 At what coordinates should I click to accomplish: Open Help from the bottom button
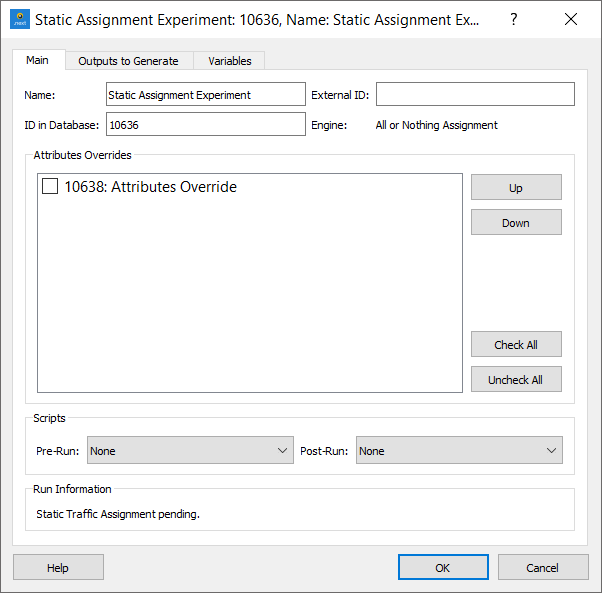pos(58,567)
